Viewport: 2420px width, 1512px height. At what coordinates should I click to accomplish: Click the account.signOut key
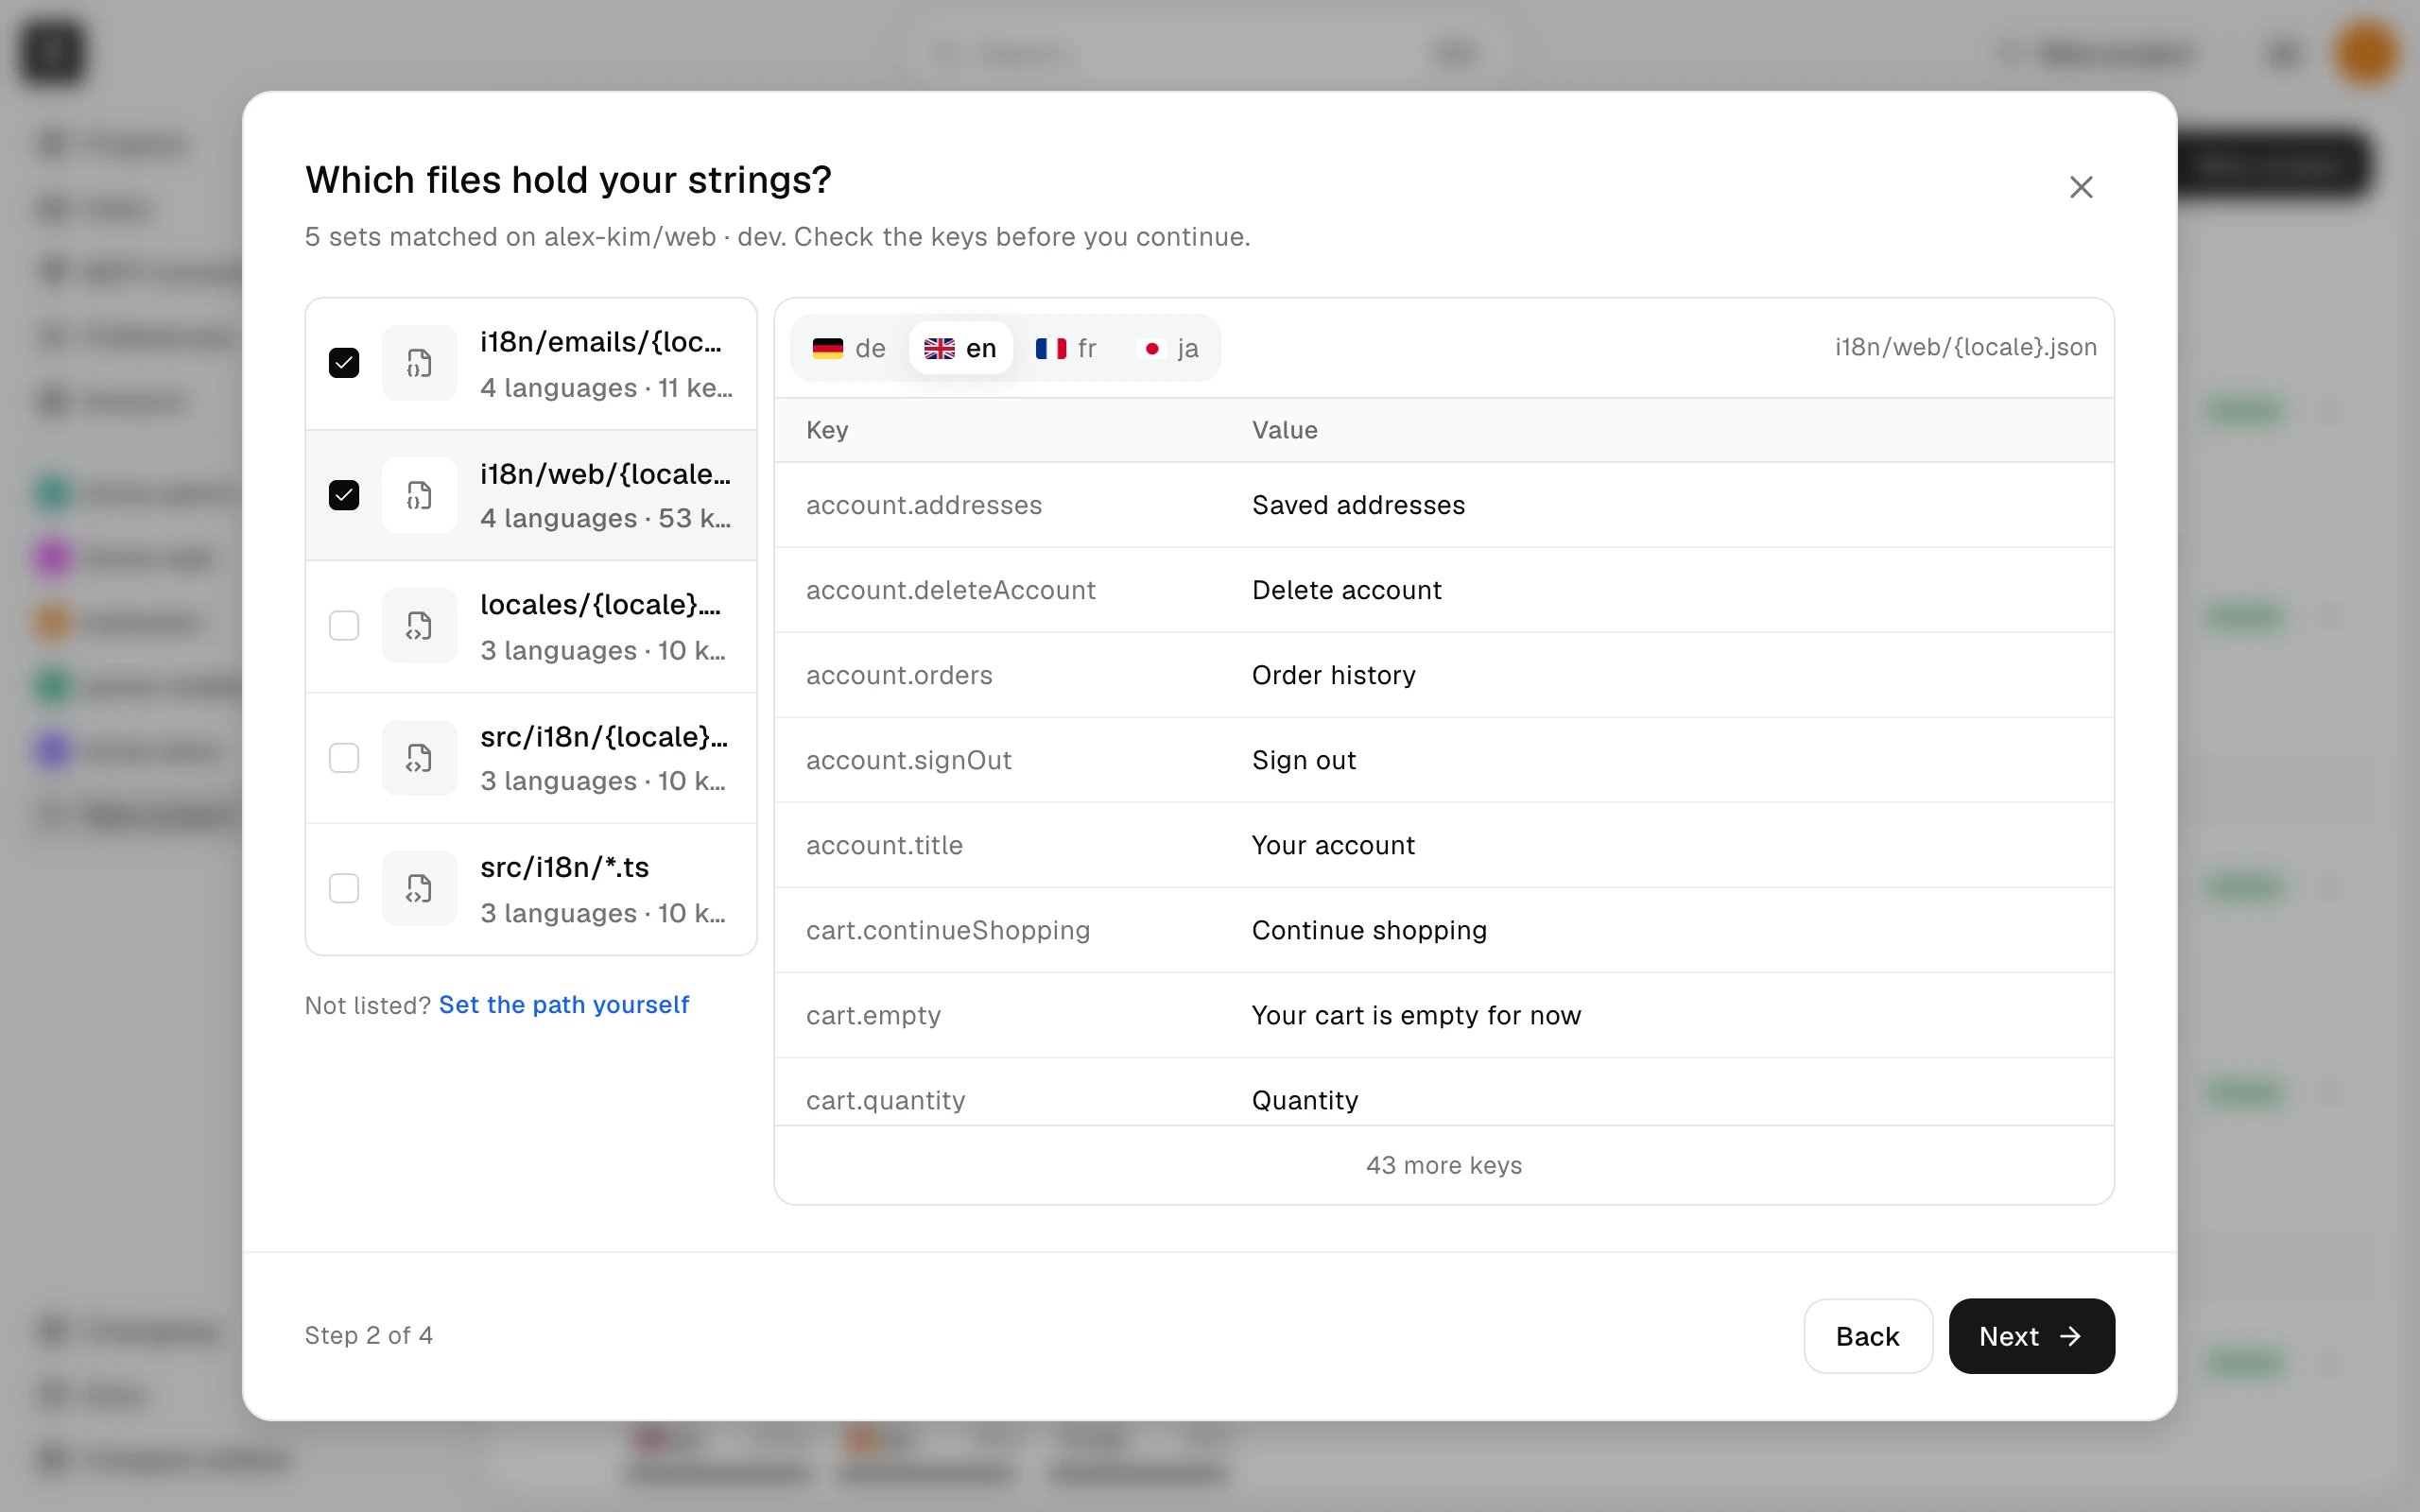[909, 760]
